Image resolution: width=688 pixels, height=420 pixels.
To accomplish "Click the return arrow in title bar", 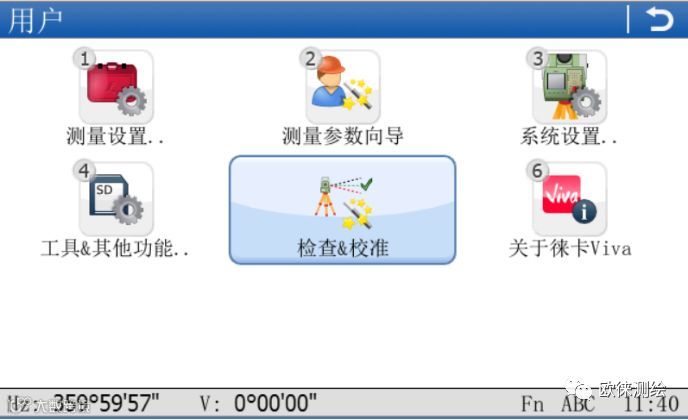I will [659, 20].
